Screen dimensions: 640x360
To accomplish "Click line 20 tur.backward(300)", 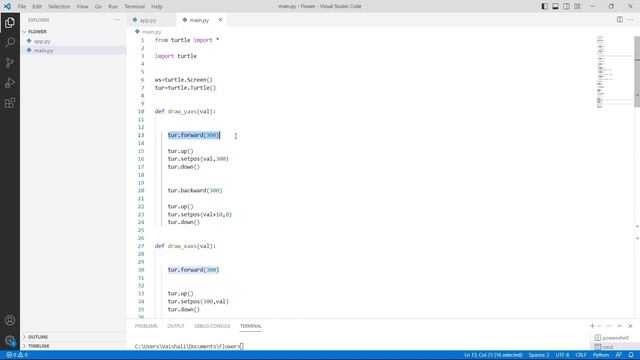I will [x=195, y=191].
